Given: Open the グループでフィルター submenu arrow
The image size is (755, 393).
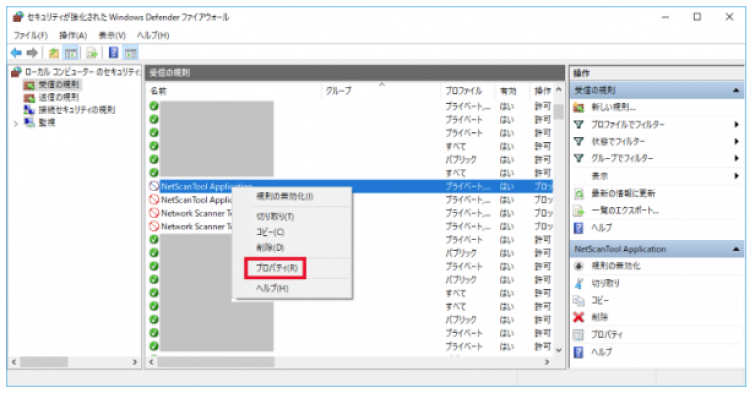Looking at the screenshot, I should click(x=736, y=158).
